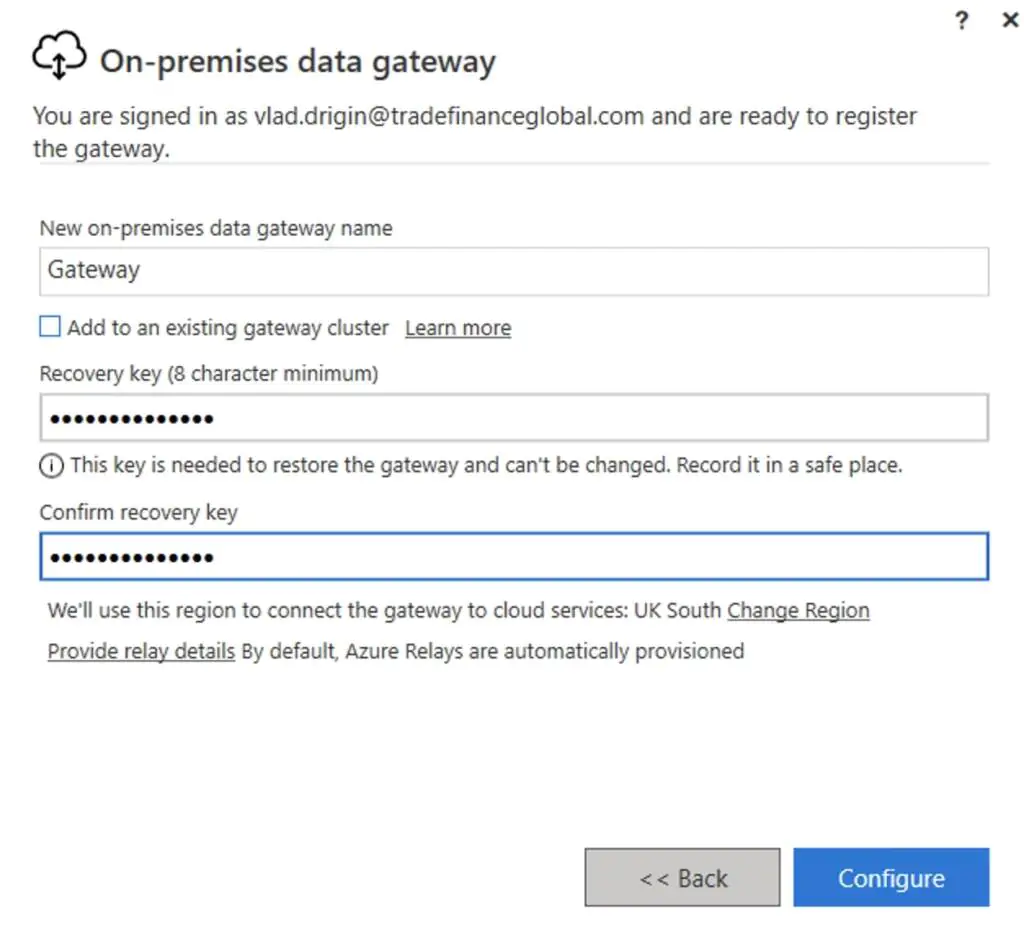Open the Learn more link
Viewport: 1024px width, 951px height.
[458, 328]
